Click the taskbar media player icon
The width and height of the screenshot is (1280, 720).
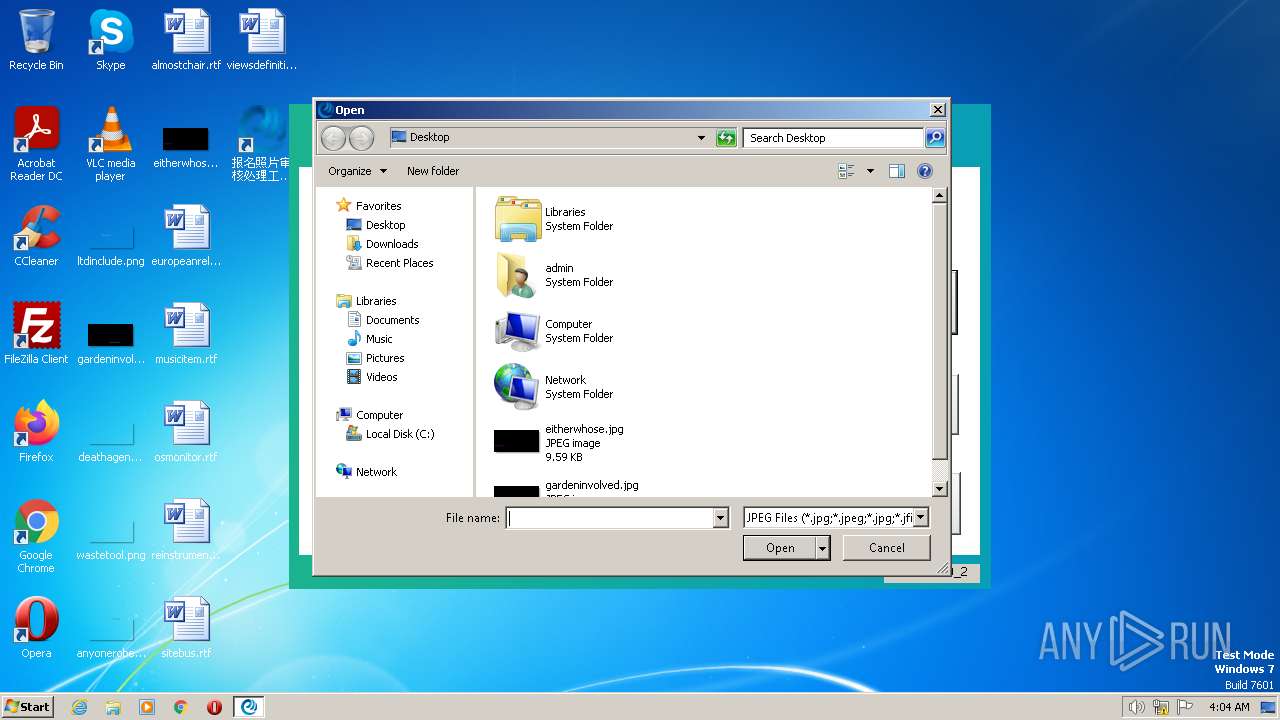tap(147, 707)
